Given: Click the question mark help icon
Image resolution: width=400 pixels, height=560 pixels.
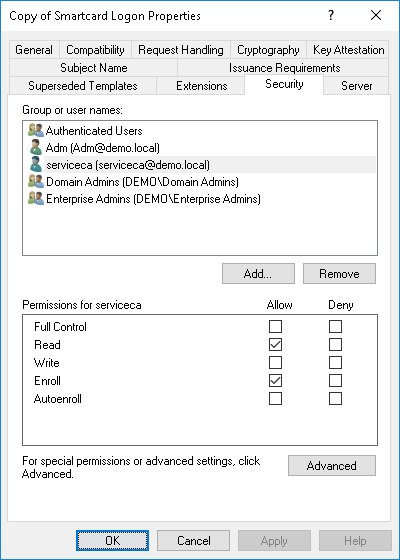Looking at the screenshot, I should [x=331, y=15].
